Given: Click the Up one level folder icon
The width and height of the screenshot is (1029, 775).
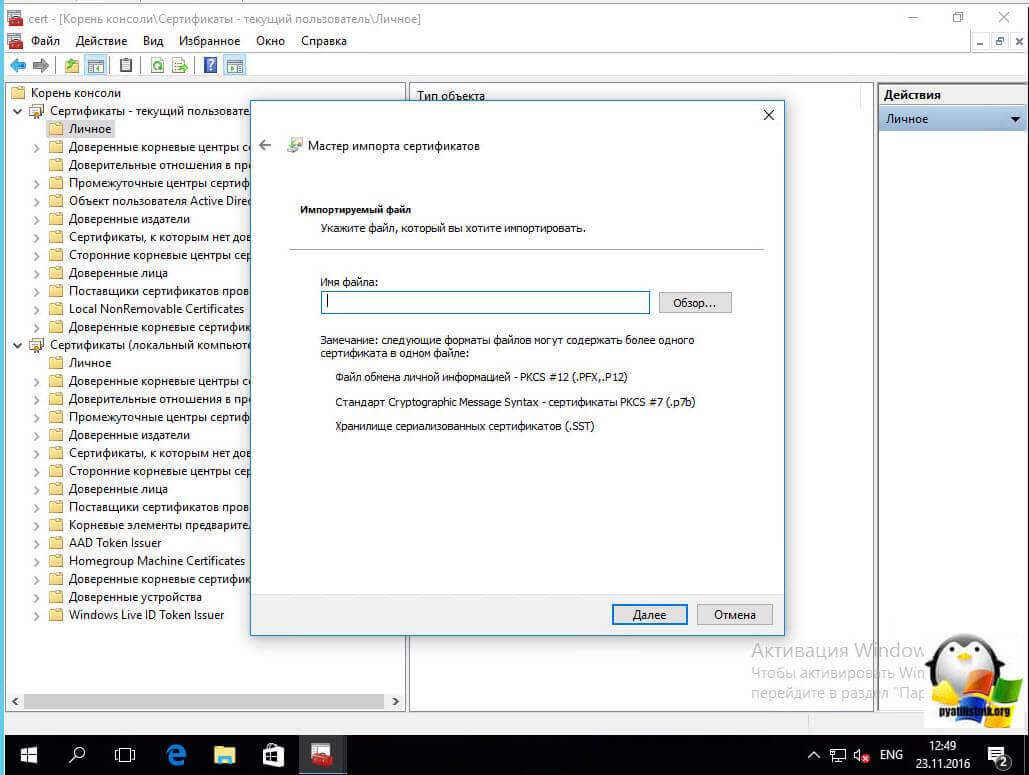Looking at the screenshot, I should (x=71, y=66).
